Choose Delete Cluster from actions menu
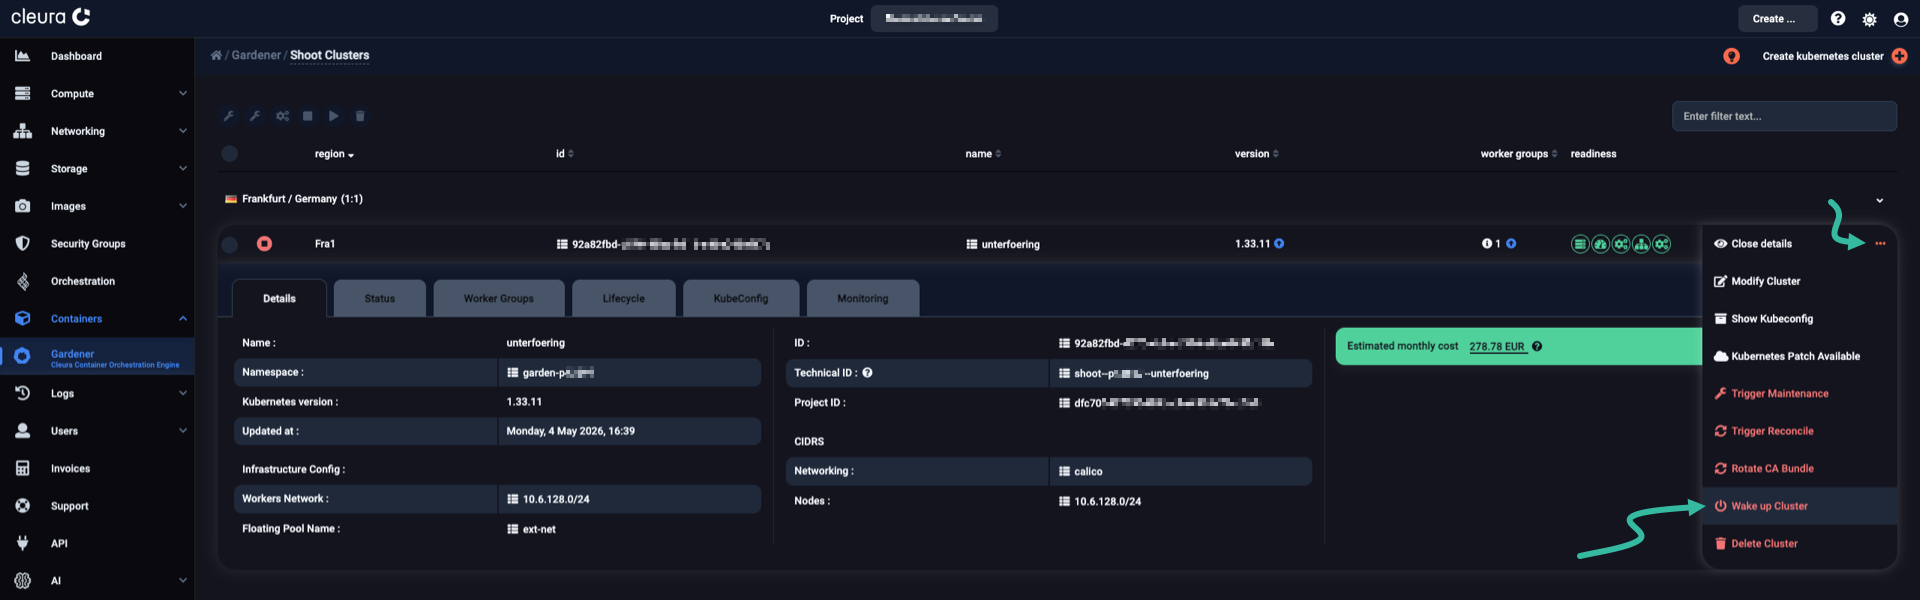1920x600 pixels. coord(1756,544)
